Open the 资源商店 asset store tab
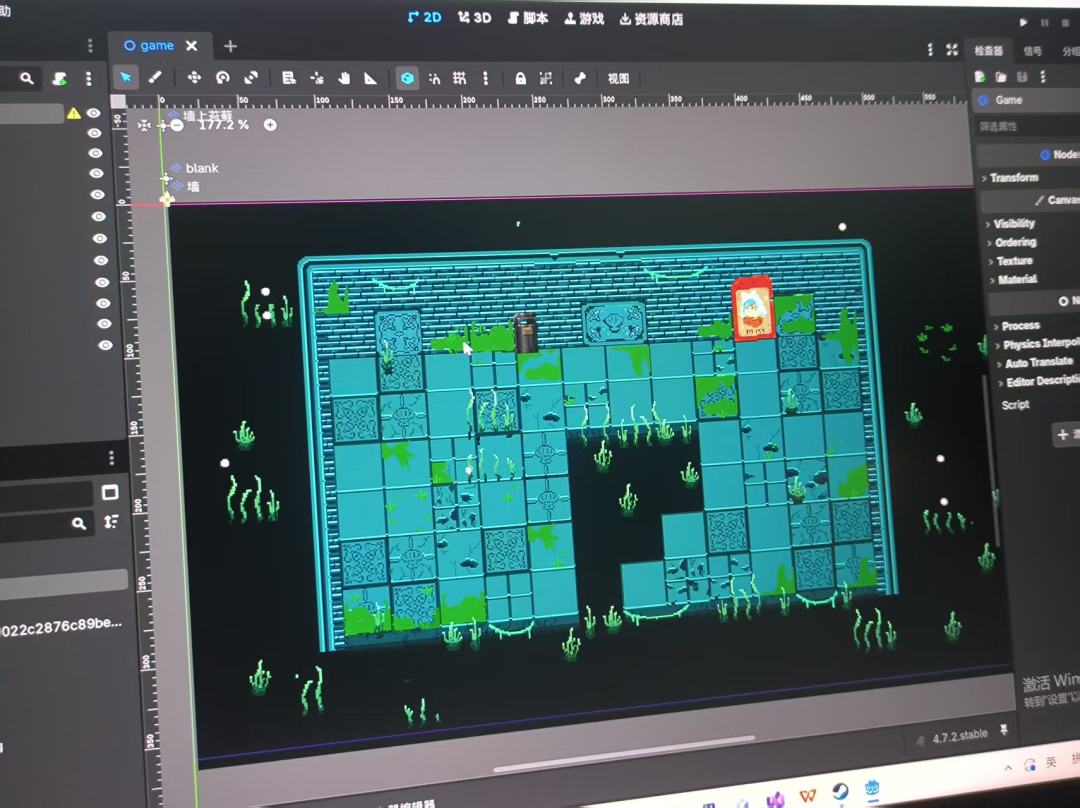 (651, 19)
